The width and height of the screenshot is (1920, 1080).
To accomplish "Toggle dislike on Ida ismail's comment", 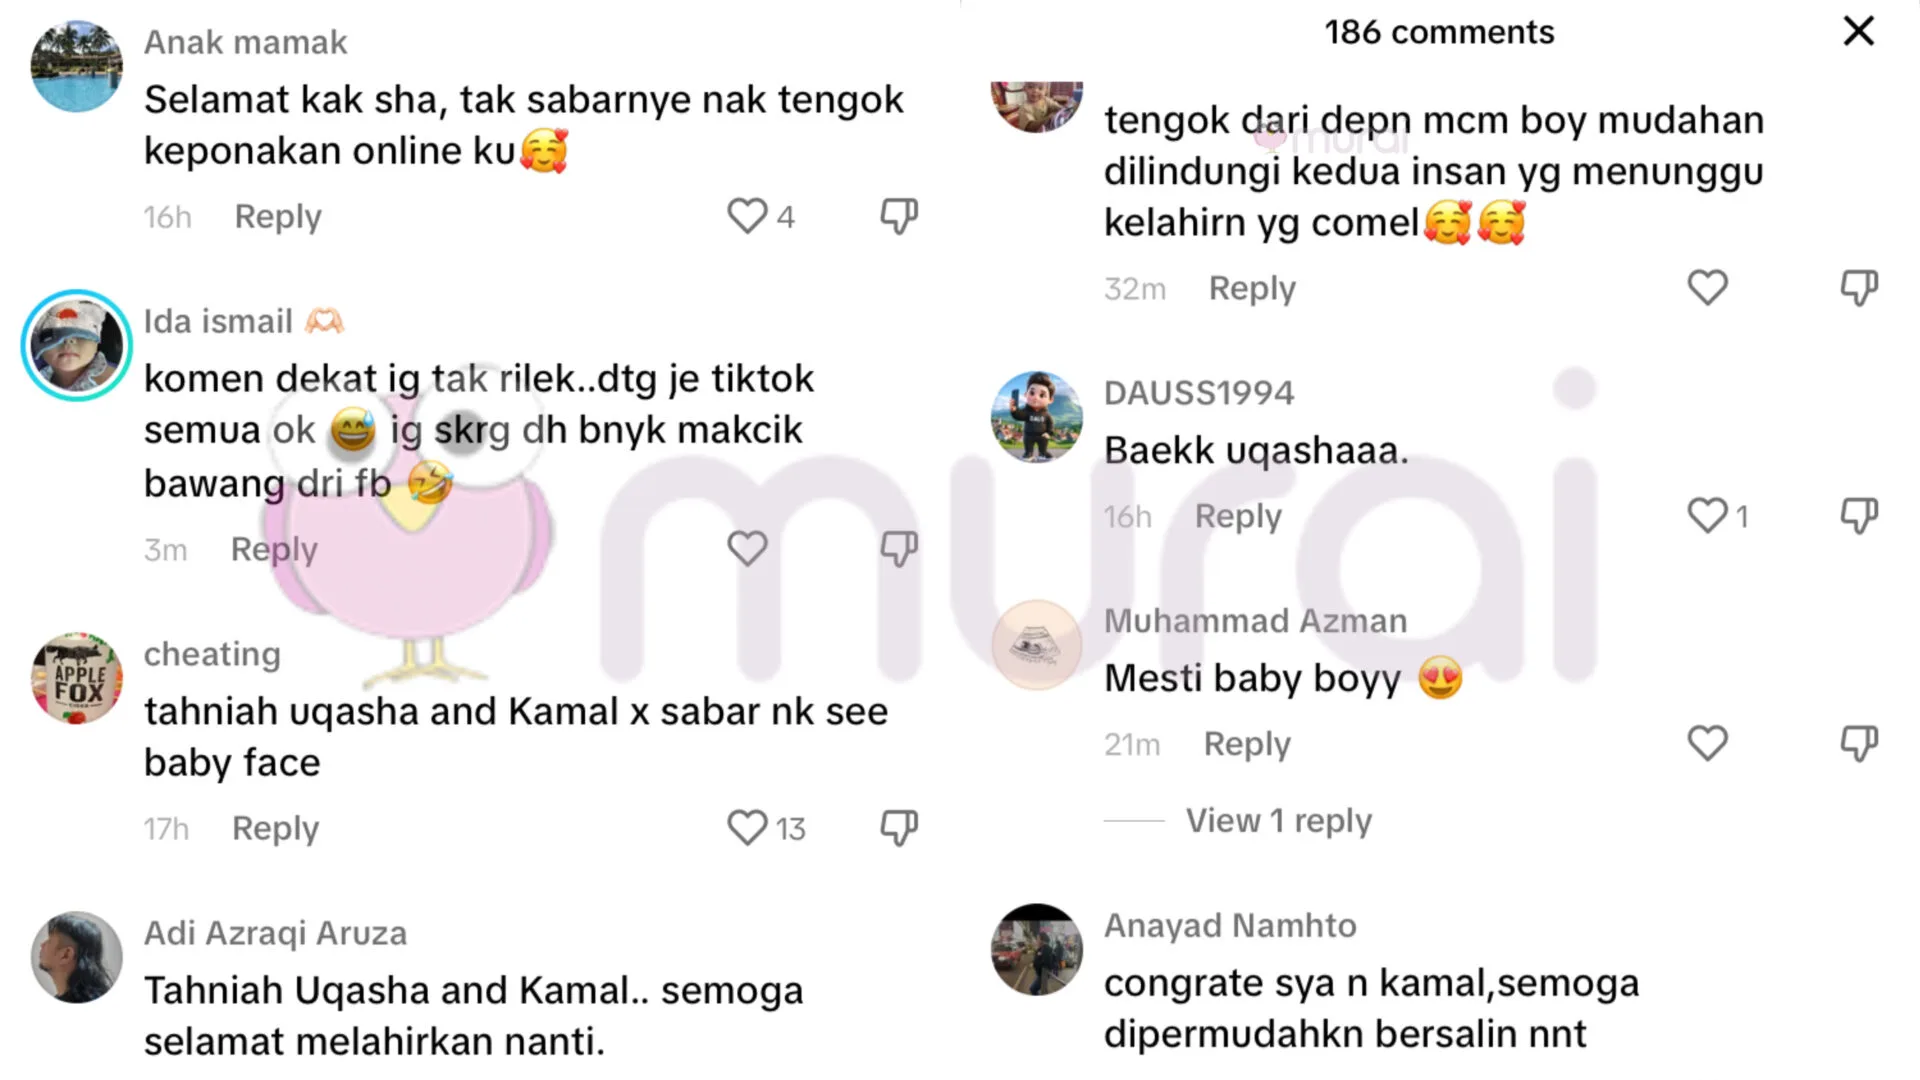I will 899,548.
